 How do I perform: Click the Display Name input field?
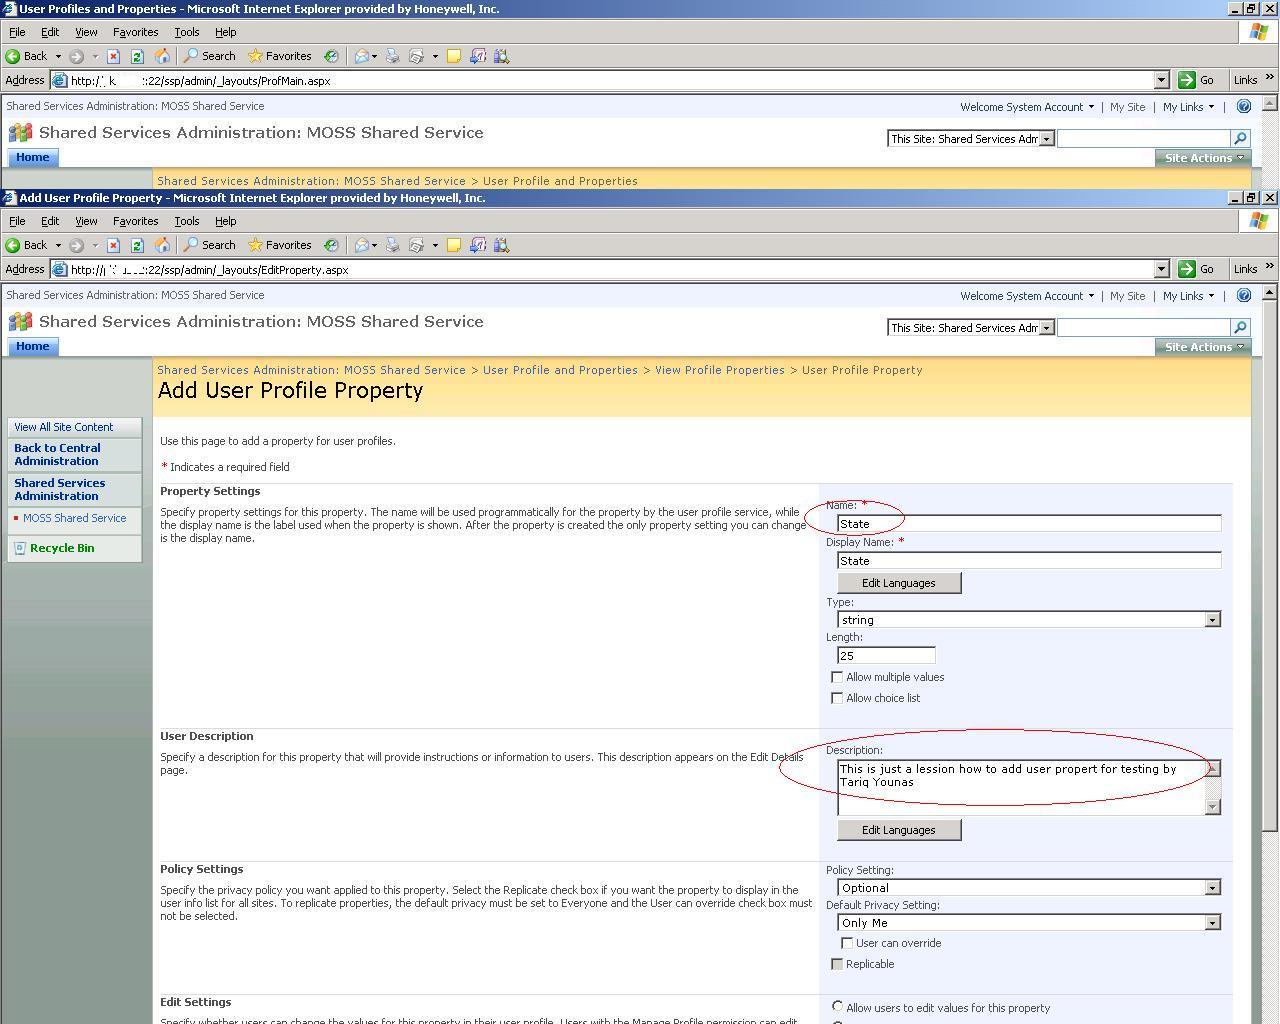[1029, 560]
